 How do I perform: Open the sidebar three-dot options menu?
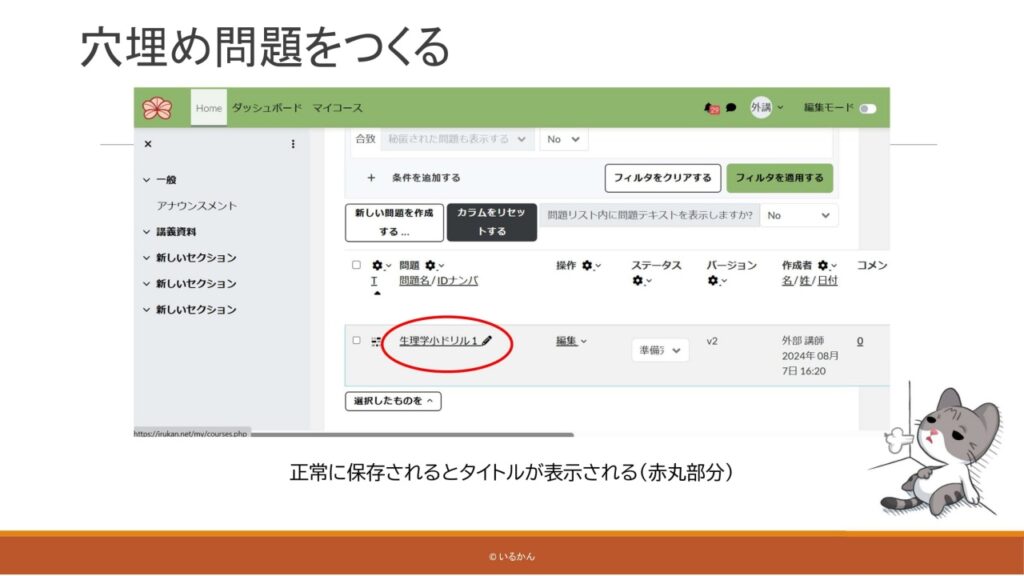(x=293, y=144)
